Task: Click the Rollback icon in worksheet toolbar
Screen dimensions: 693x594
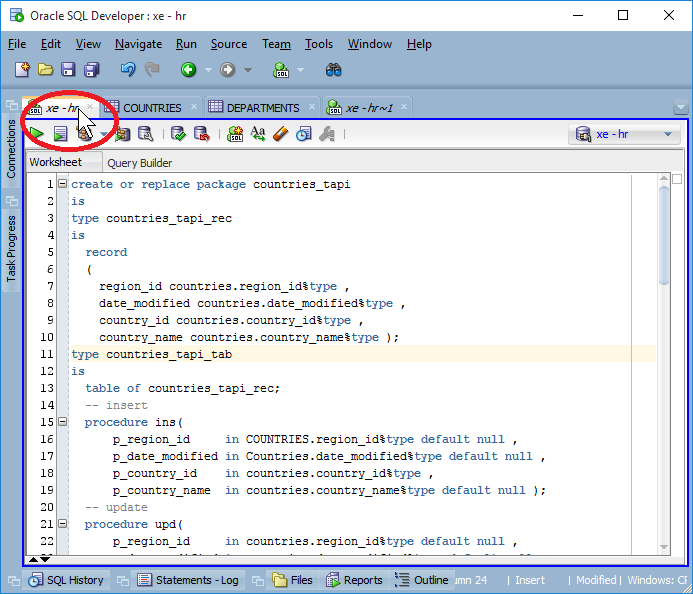Action: [201, 134]
